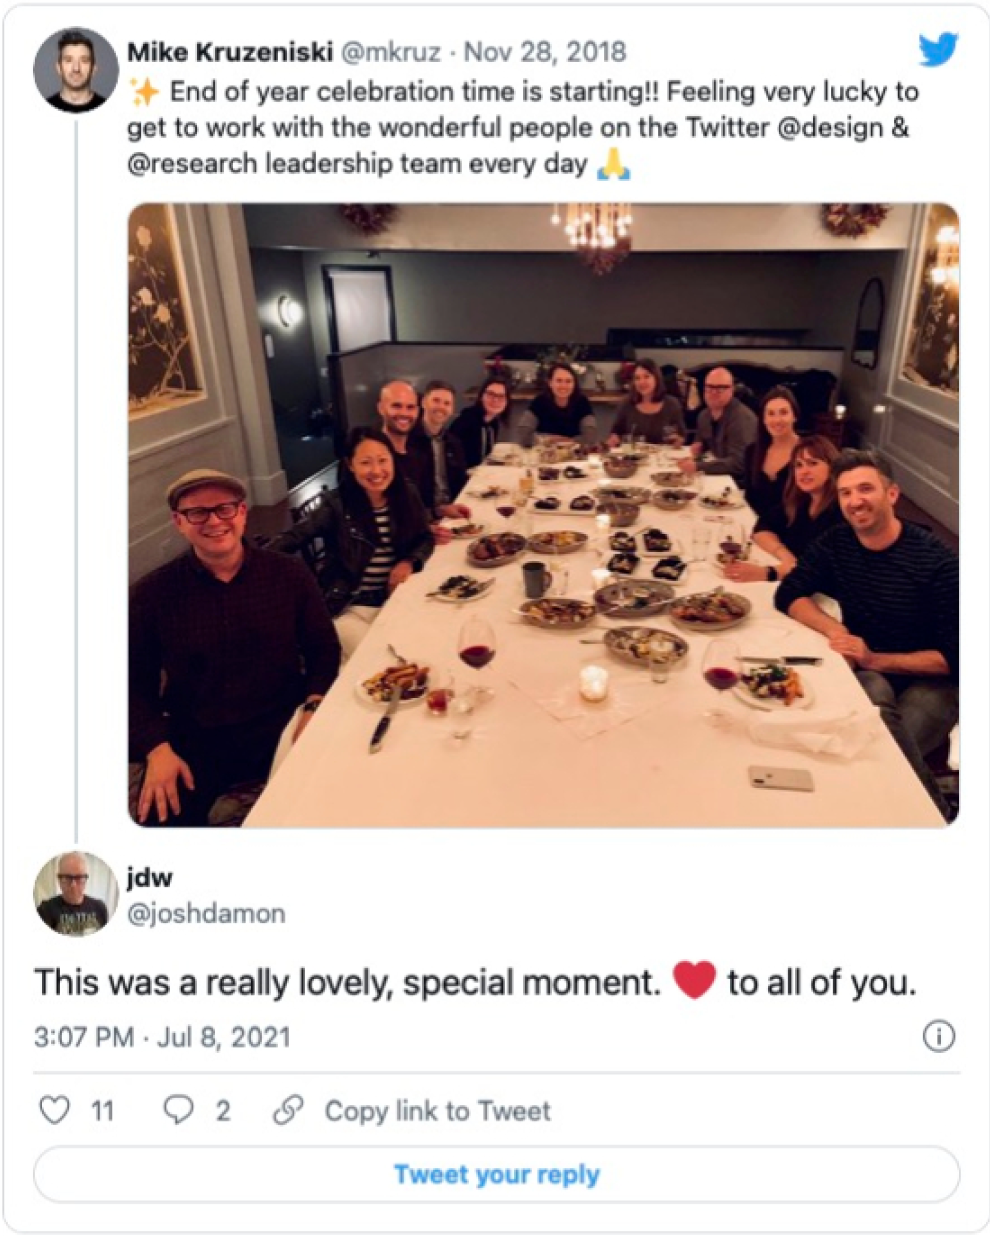
Task: Click the Twitter bird logo
Action: tap(938, 48)
